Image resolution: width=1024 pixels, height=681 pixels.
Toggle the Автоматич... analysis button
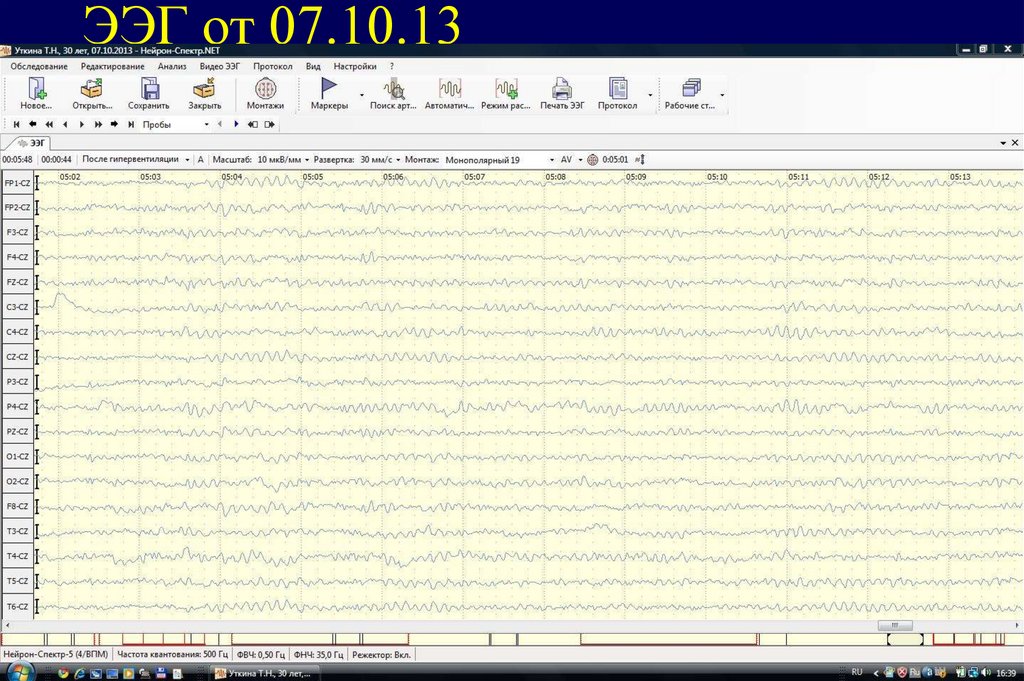449,92
